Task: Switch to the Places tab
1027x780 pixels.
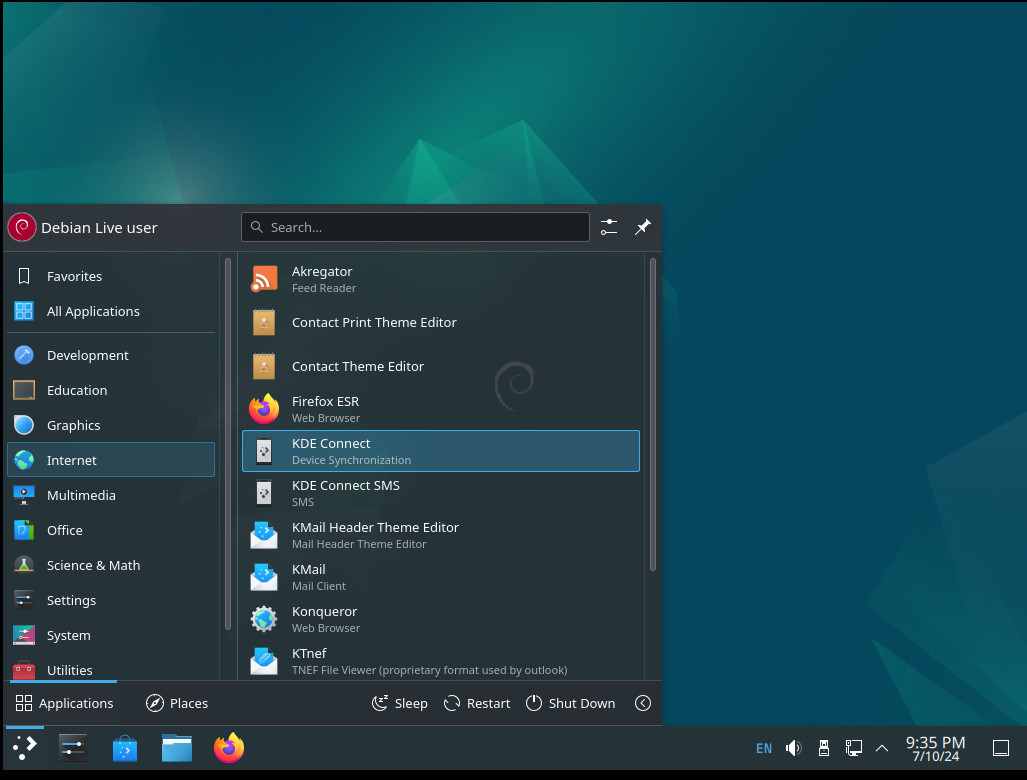Action: (176, 703)
